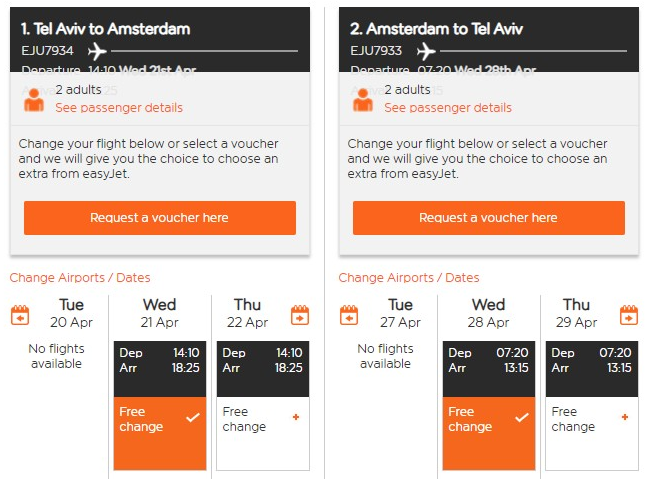Go to next dates after 22 Apr
649x479 pixels.
pos(300,315)
